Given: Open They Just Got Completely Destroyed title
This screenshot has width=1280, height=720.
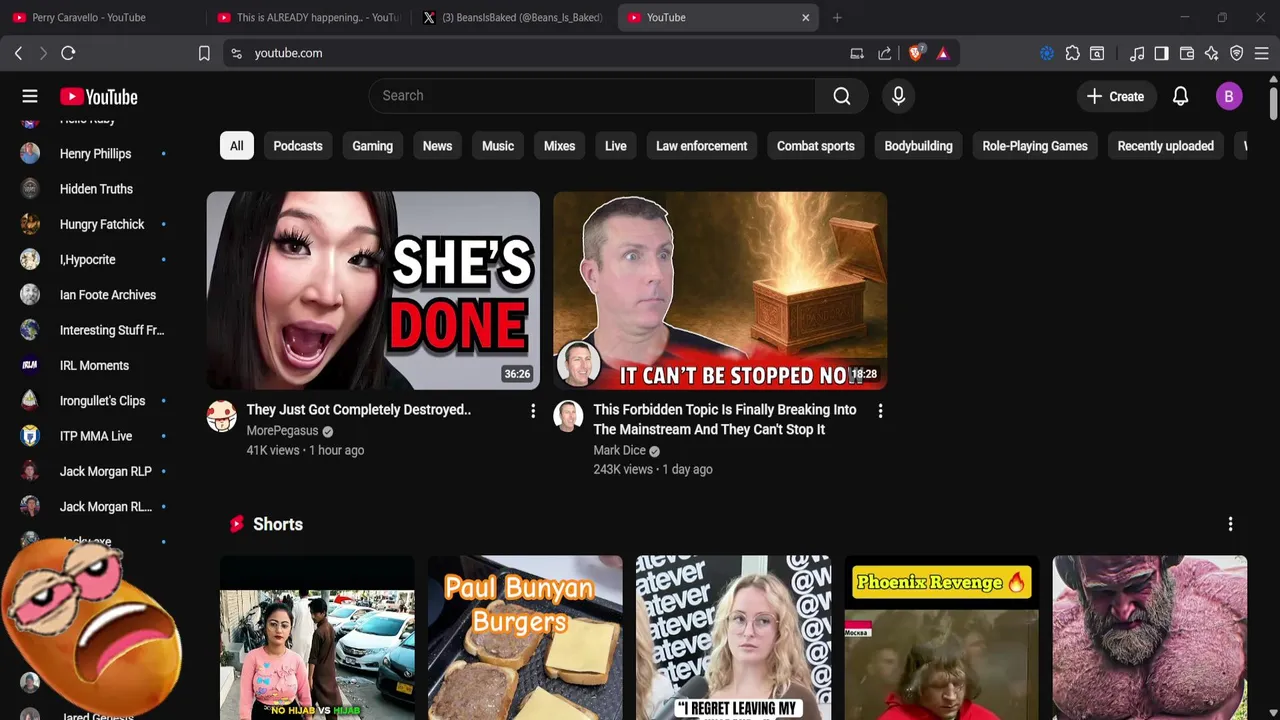Looking at the screenshot, I should point(358,410).
